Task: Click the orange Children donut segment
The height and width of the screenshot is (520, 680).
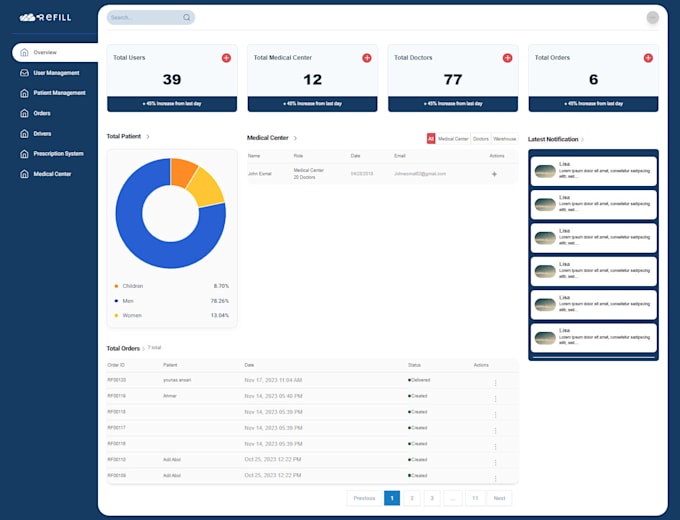Action: click(x=182, y=172)
